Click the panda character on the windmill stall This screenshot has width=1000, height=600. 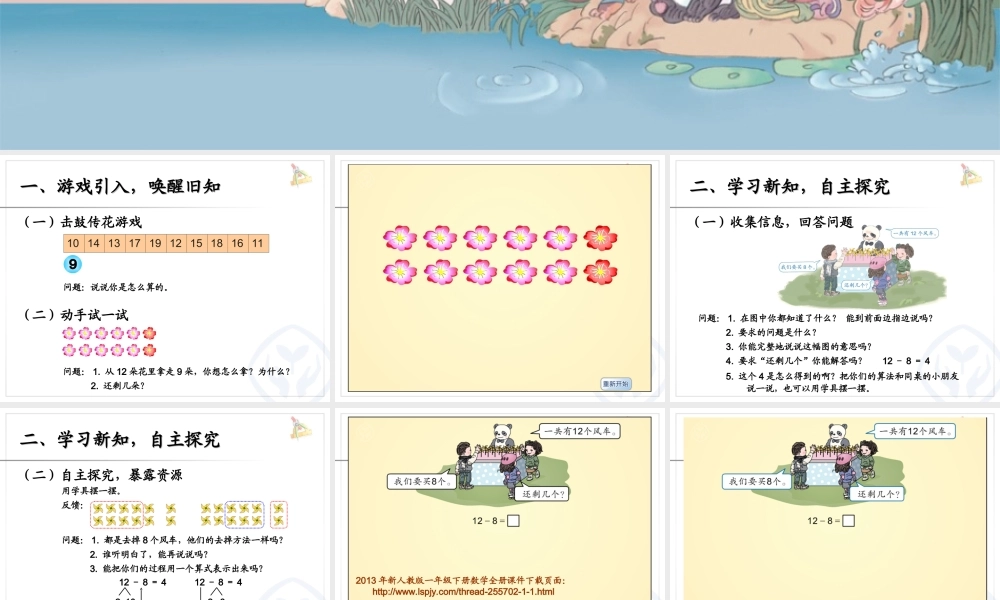tap(502, 433)
